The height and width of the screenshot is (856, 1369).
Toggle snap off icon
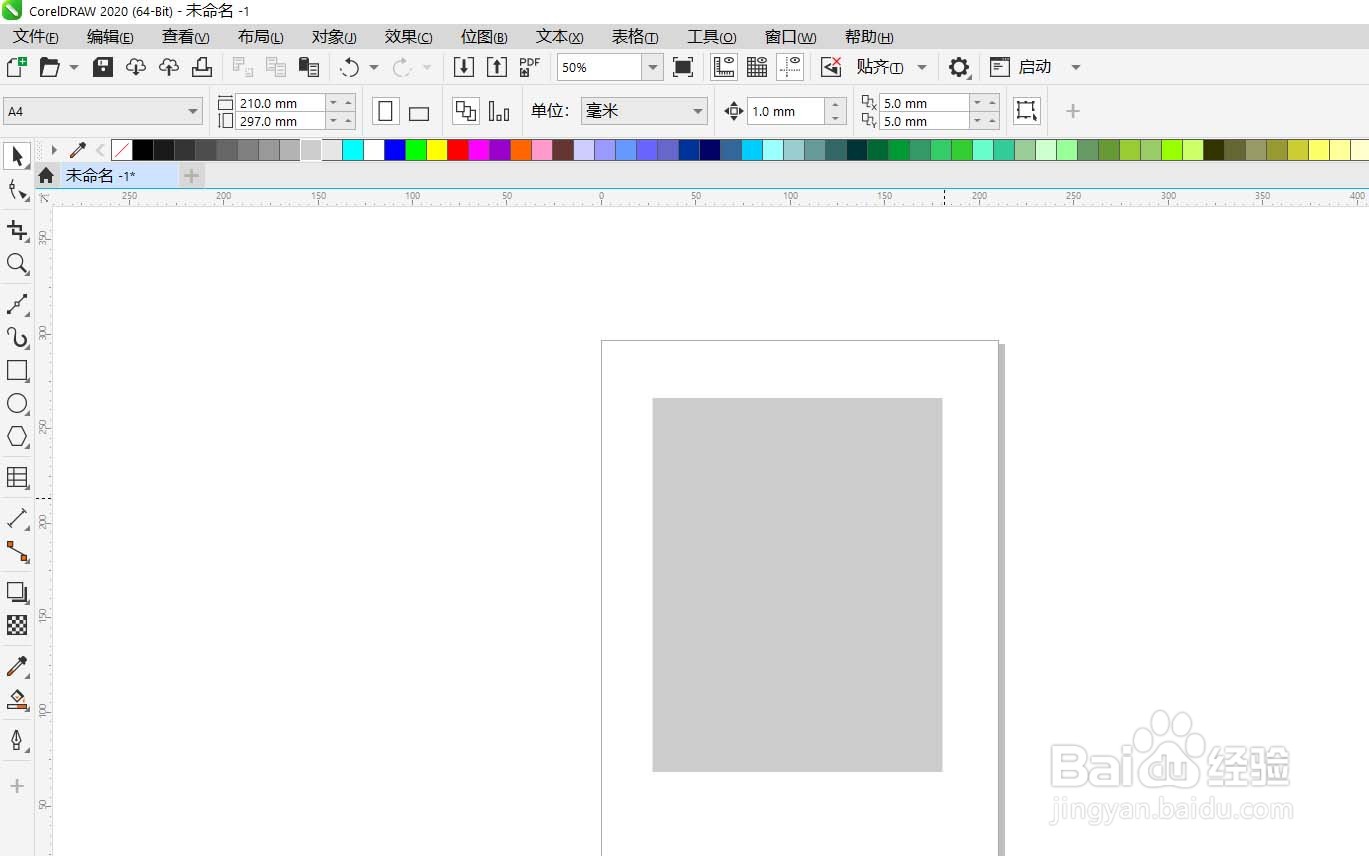point(831,67)
